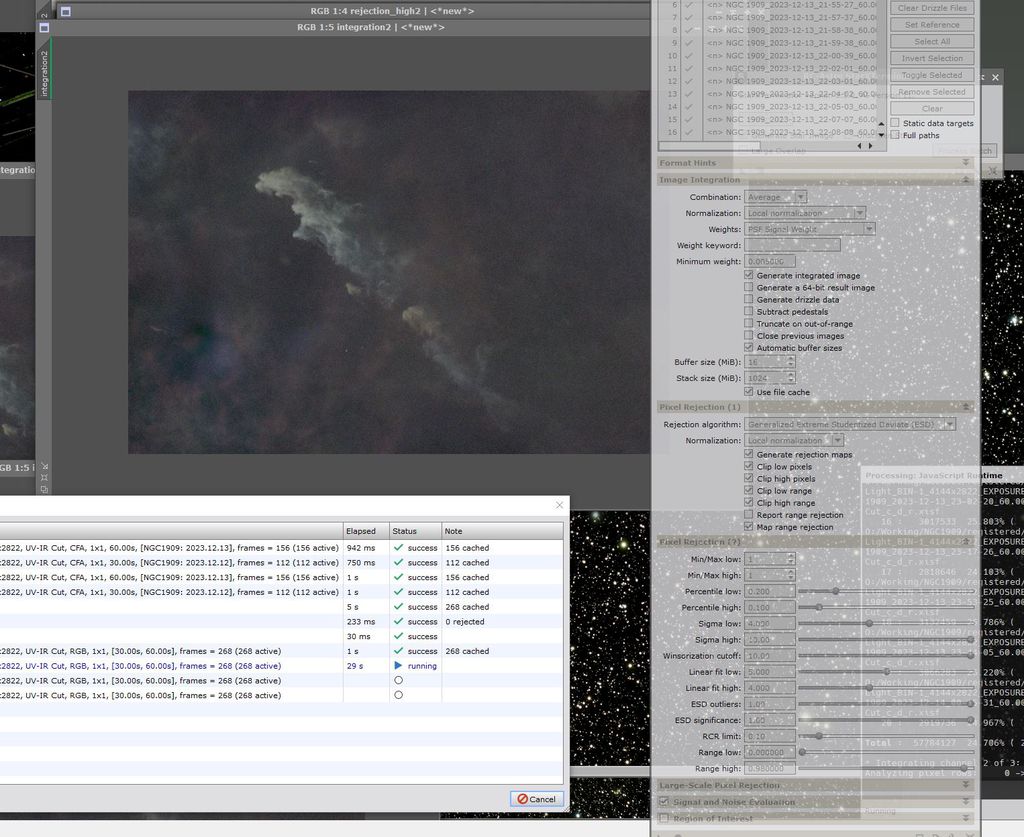Enable Truncate on out-of-range checkbox
Image resolution: width=1024 pixels, height=837 pixels.
(748, 323)
